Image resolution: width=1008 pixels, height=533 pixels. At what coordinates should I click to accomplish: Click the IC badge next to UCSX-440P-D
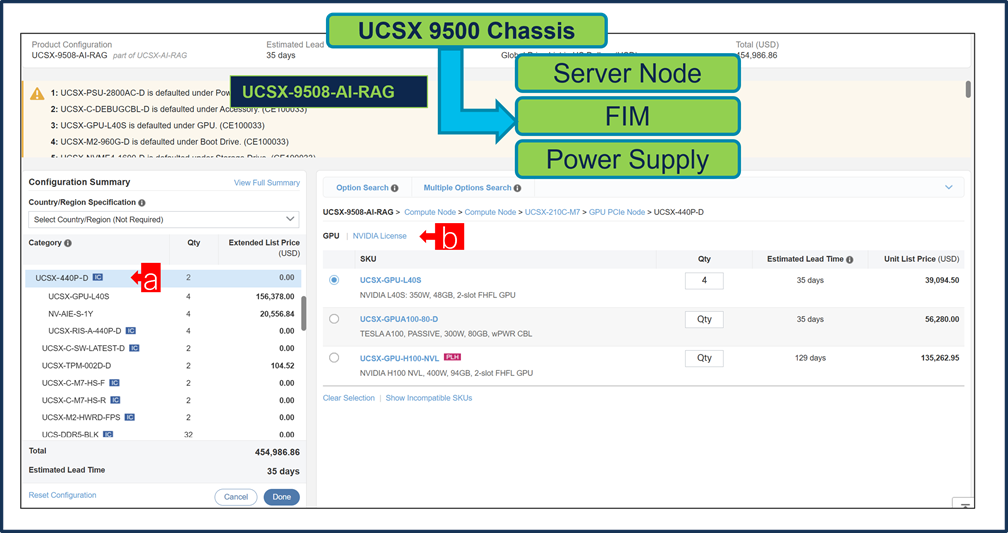point(98,278)
